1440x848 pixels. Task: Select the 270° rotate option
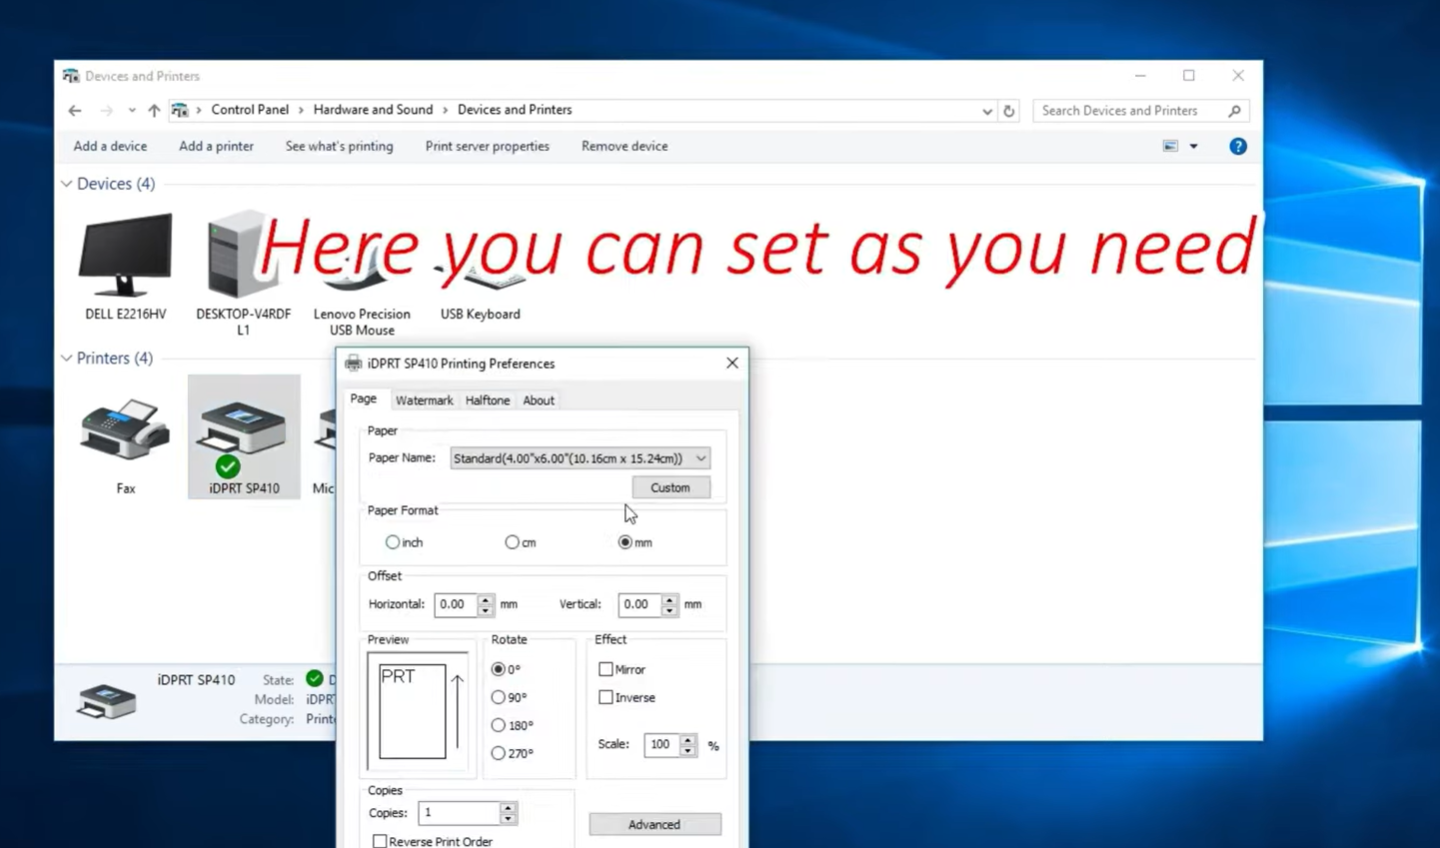[498, 753]
